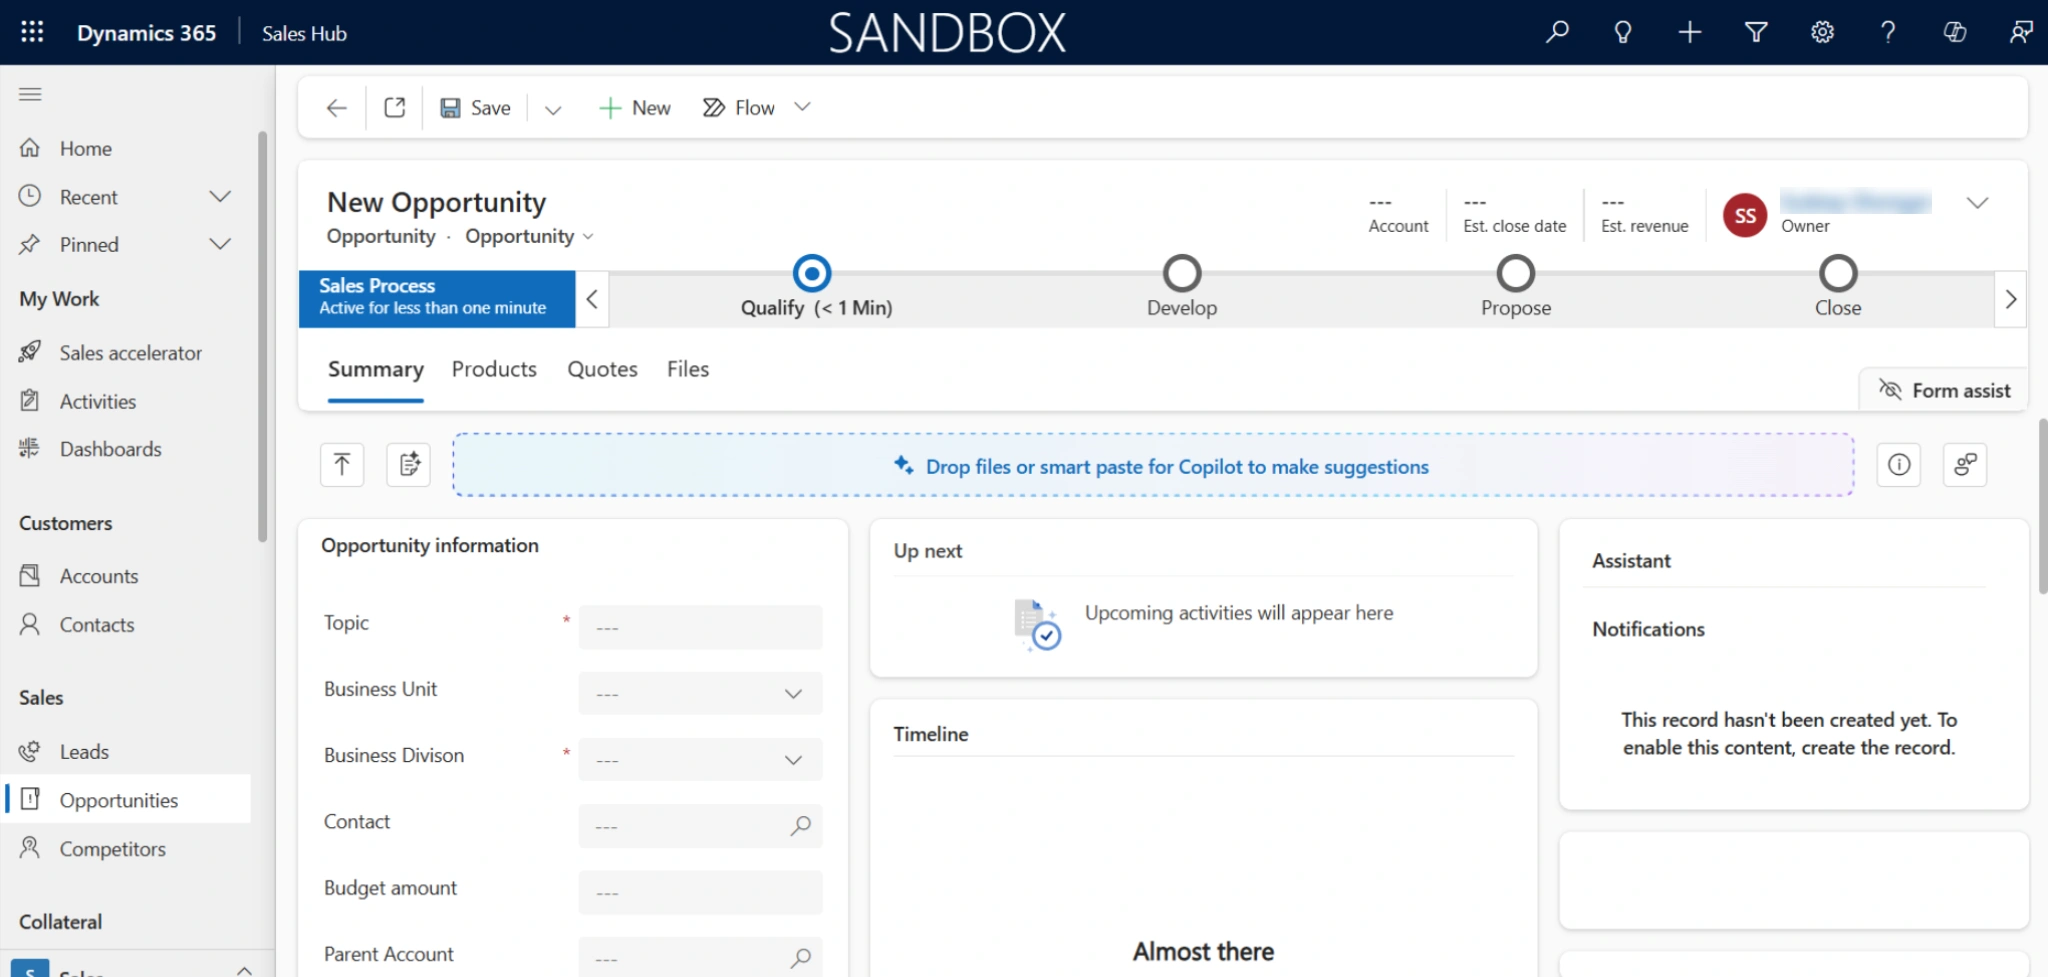Open the Flow menu chevron
Screen dimensions: 2048x977
point(802,107)
